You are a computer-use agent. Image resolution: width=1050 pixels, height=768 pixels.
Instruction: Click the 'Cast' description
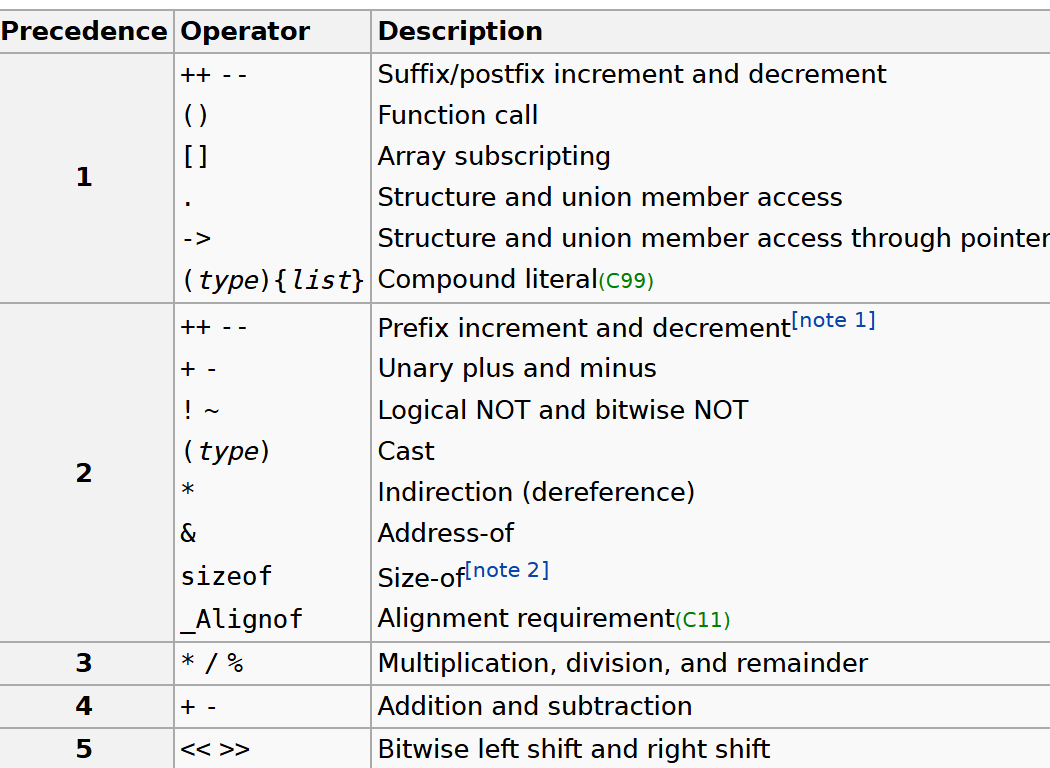pos(406,451)
